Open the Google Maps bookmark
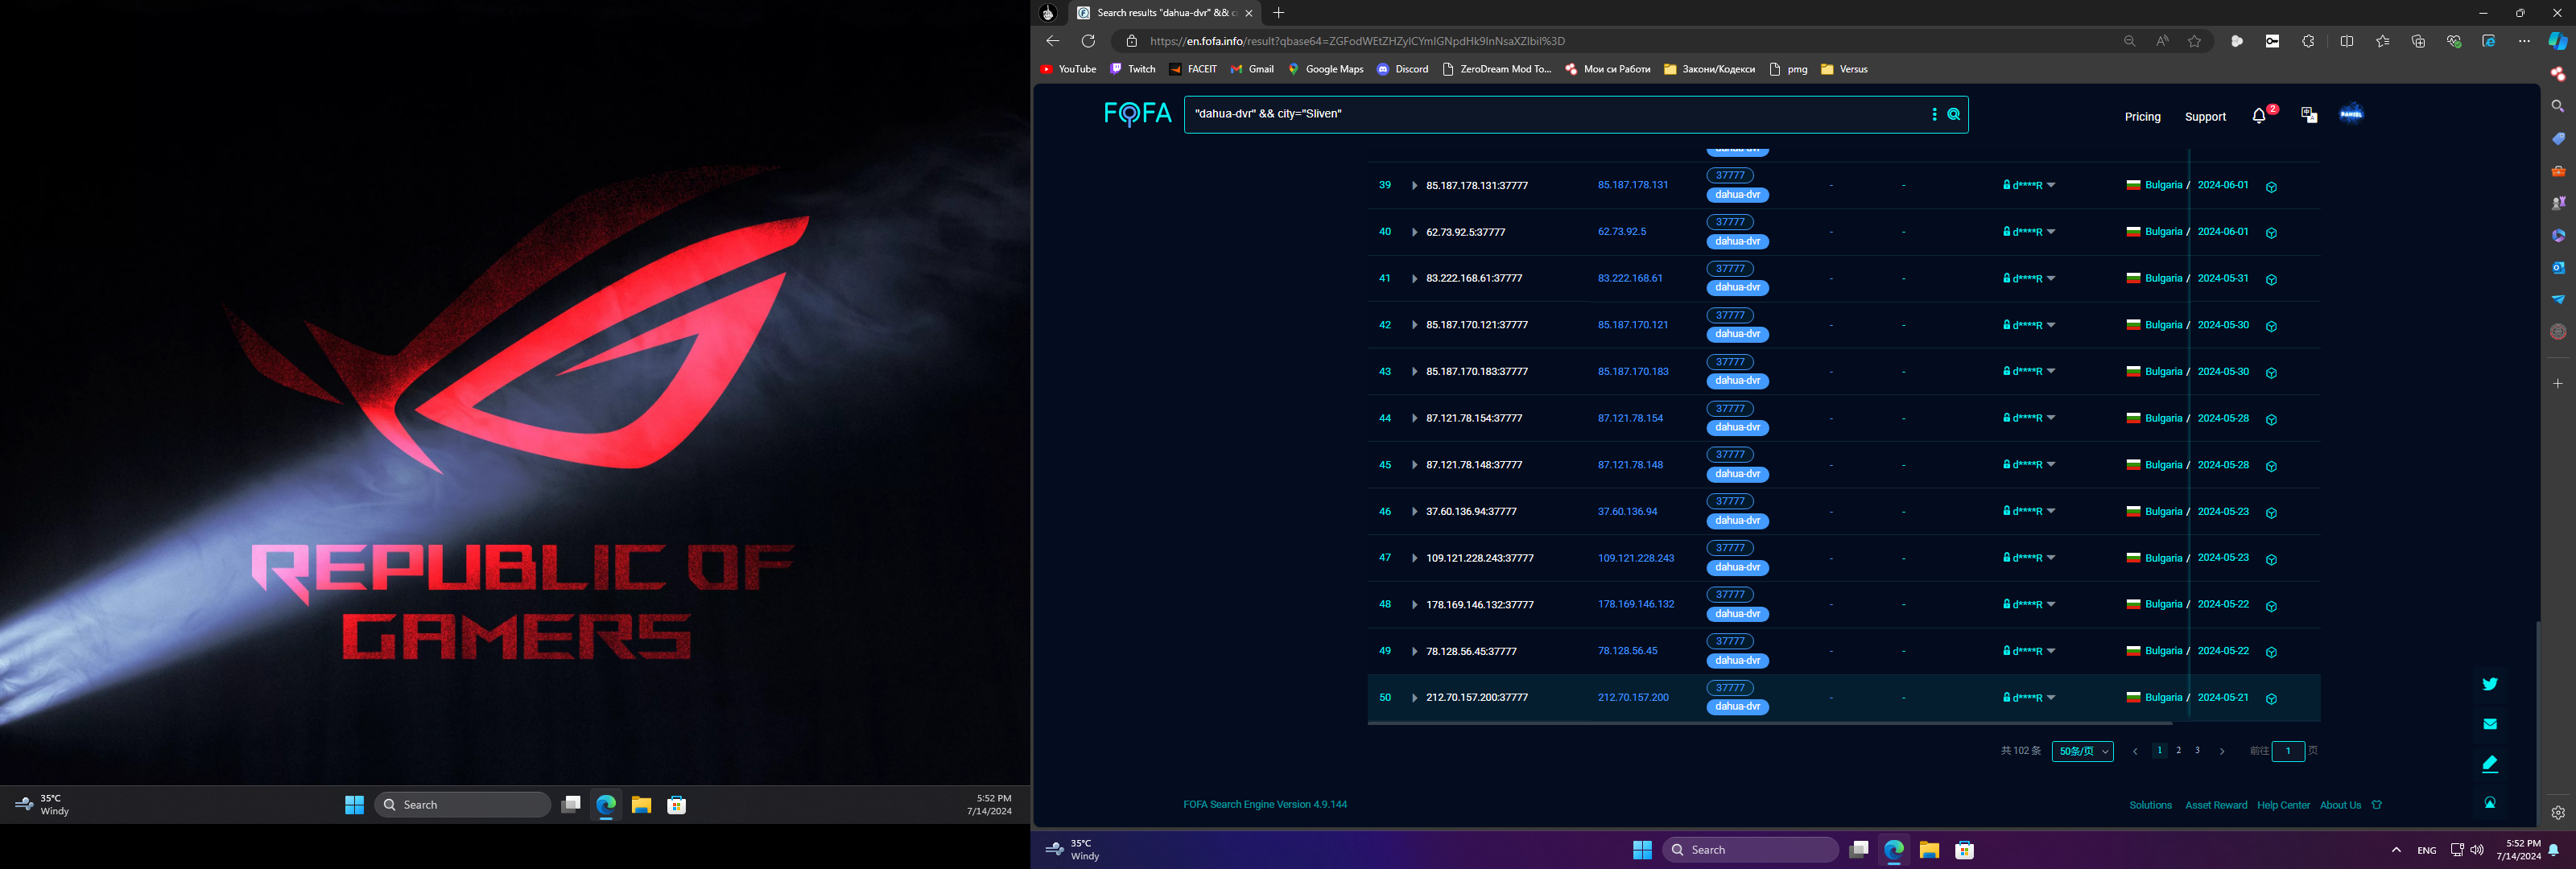 [1326, 69]
